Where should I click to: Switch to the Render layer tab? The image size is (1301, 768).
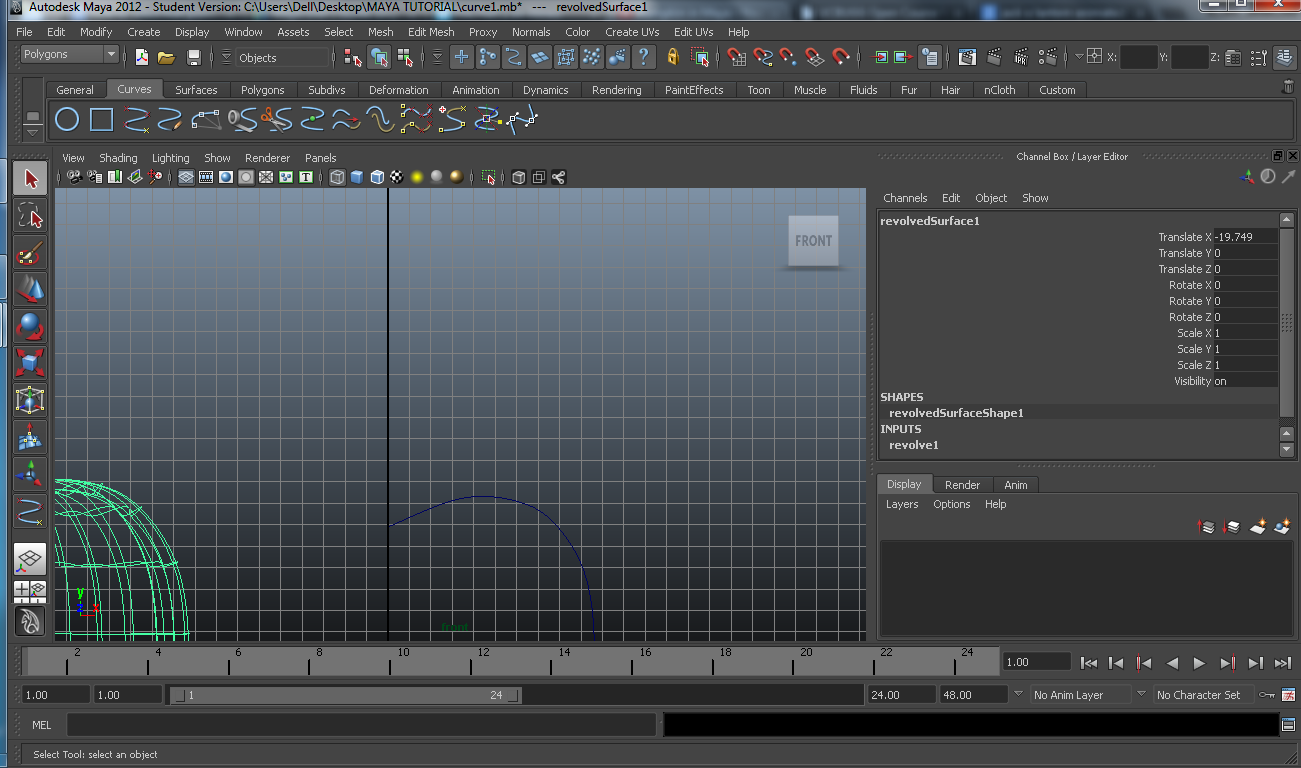pyautogui.click(x=962, y=484)
